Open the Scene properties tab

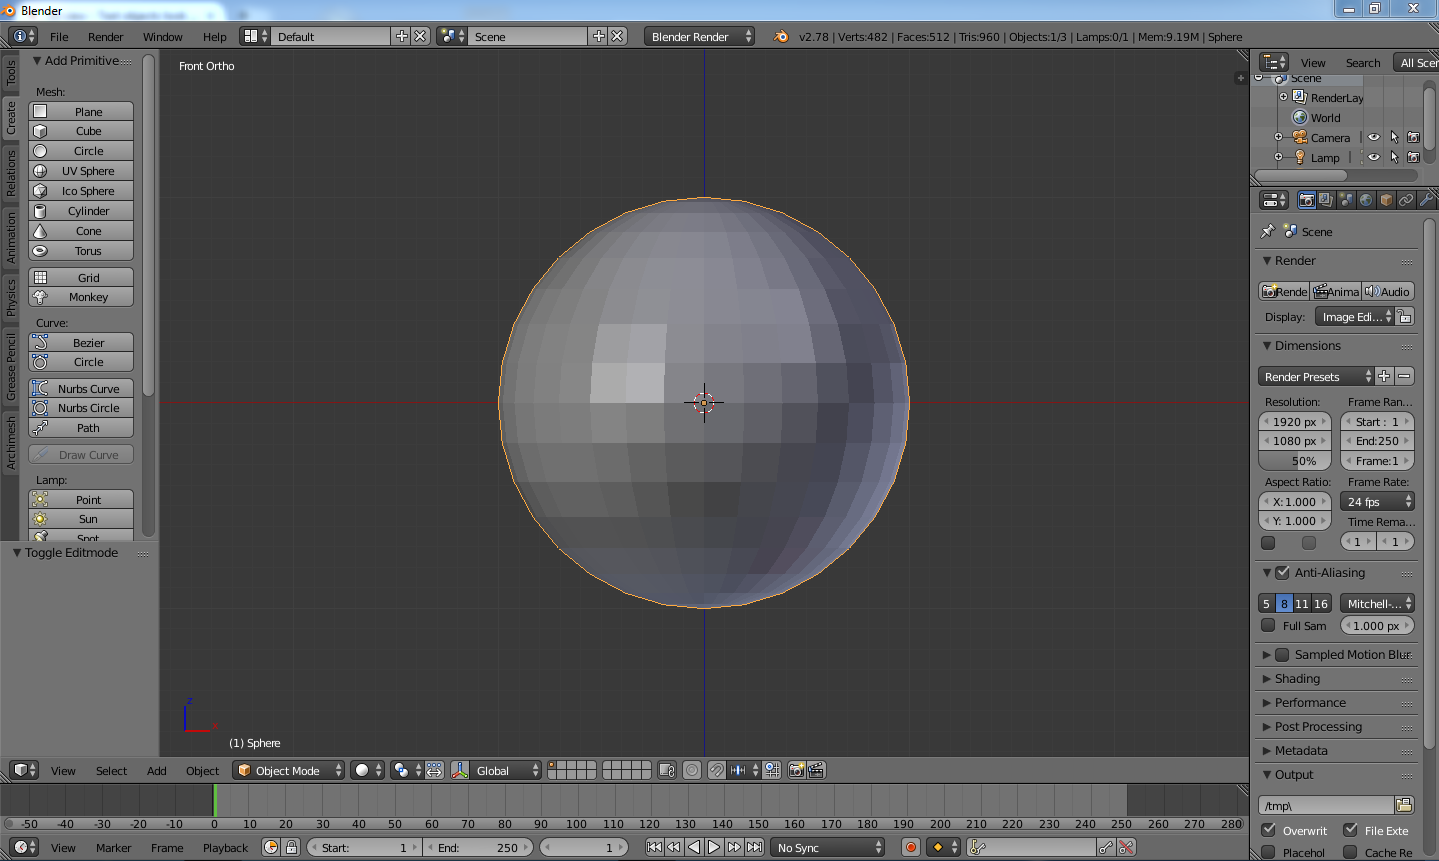click(1346, 200)
